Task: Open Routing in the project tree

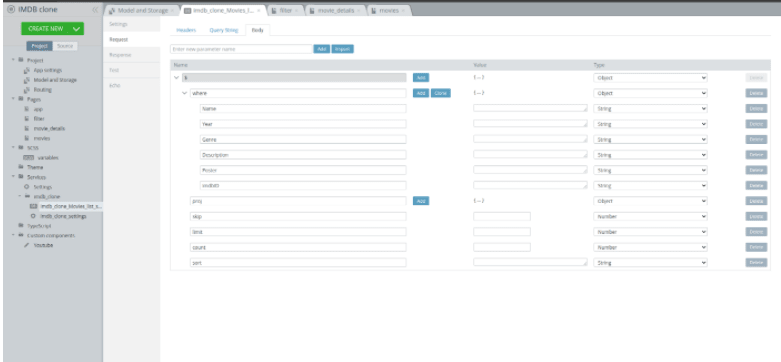Action: pos(42,90)
